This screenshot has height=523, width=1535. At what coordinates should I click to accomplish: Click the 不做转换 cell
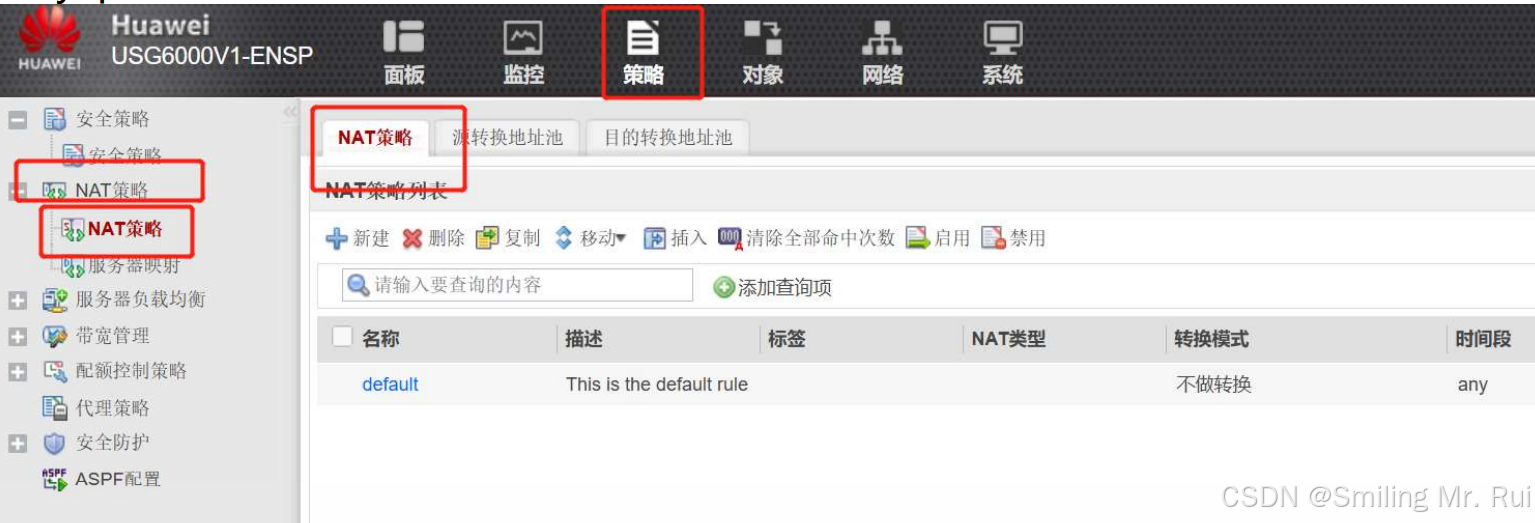(1213, 385)
